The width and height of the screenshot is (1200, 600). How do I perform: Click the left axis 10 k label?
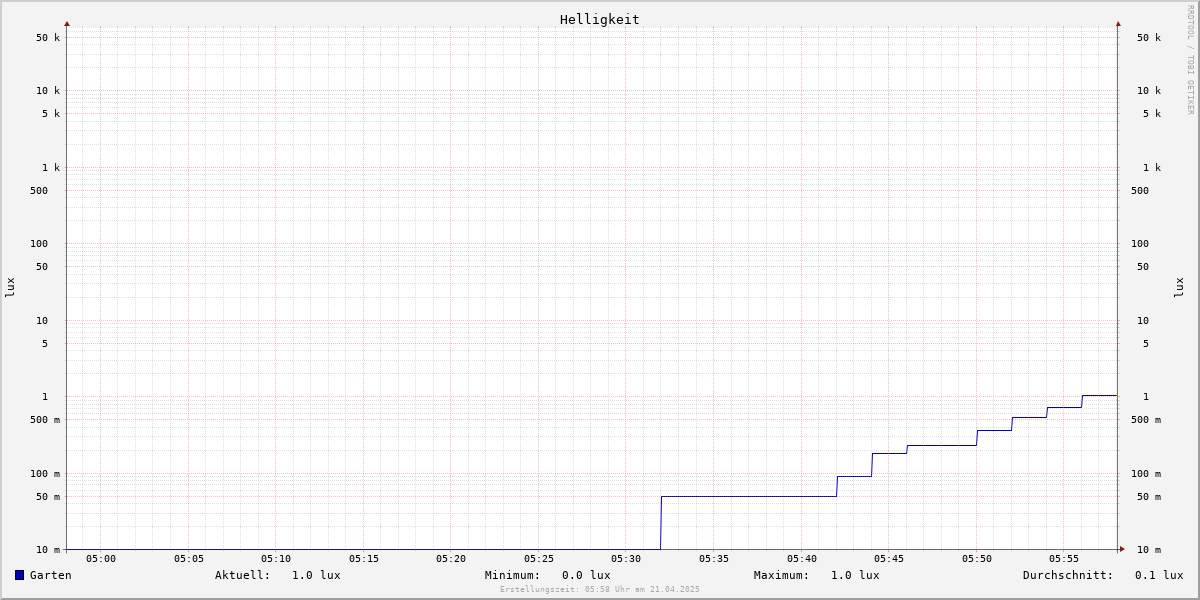(x=48, y=91)
